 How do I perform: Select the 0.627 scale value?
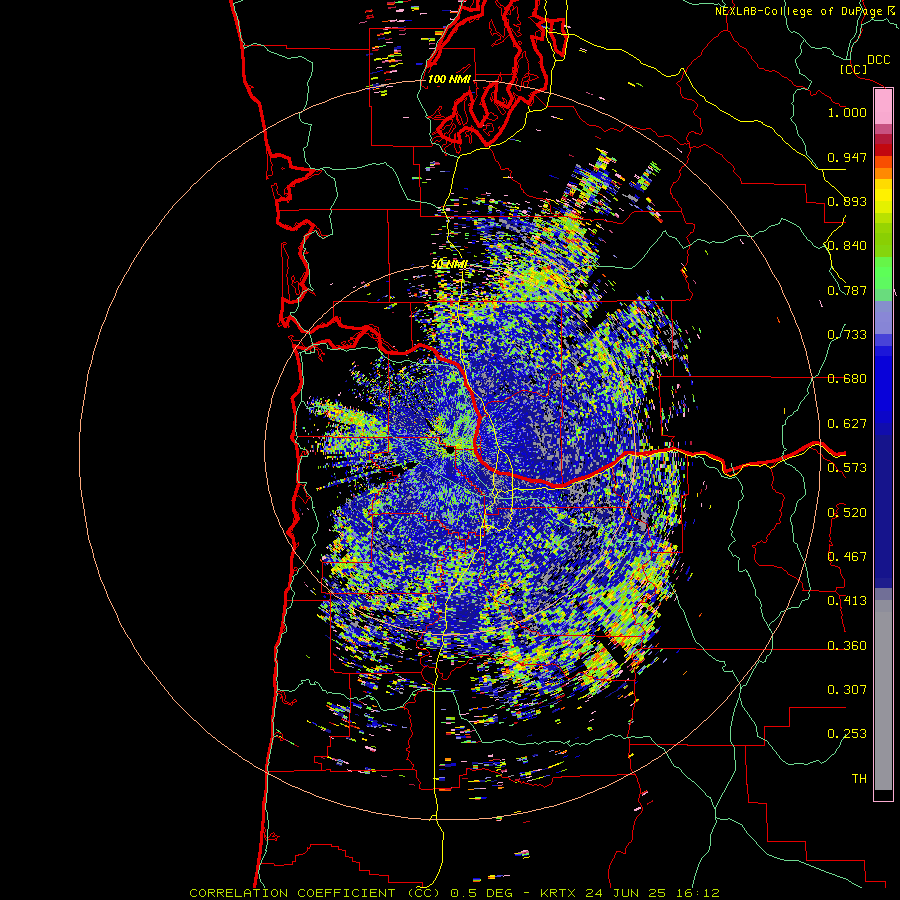tap(847, 424)
